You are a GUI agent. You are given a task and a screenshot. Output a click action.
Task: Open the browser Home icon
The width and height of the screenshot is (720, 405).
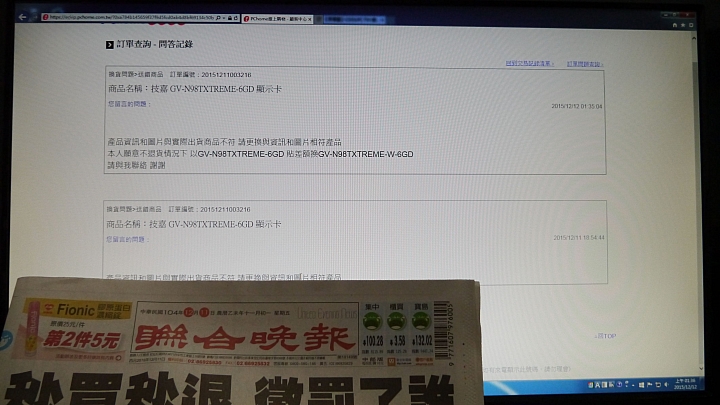pyautogui.click(x=675, y=25)
